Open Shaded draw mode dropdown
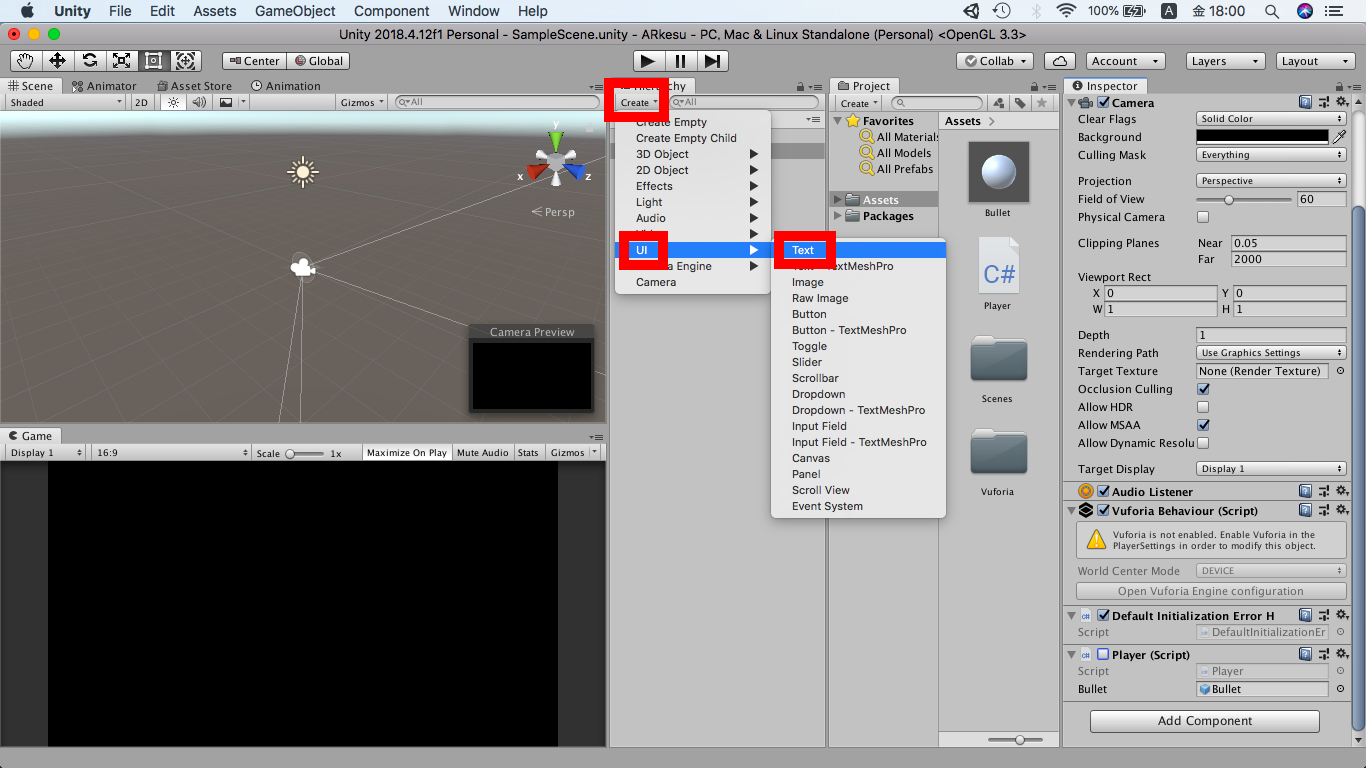The height and width of the screenshot is (768, 1366). point(66,102)
